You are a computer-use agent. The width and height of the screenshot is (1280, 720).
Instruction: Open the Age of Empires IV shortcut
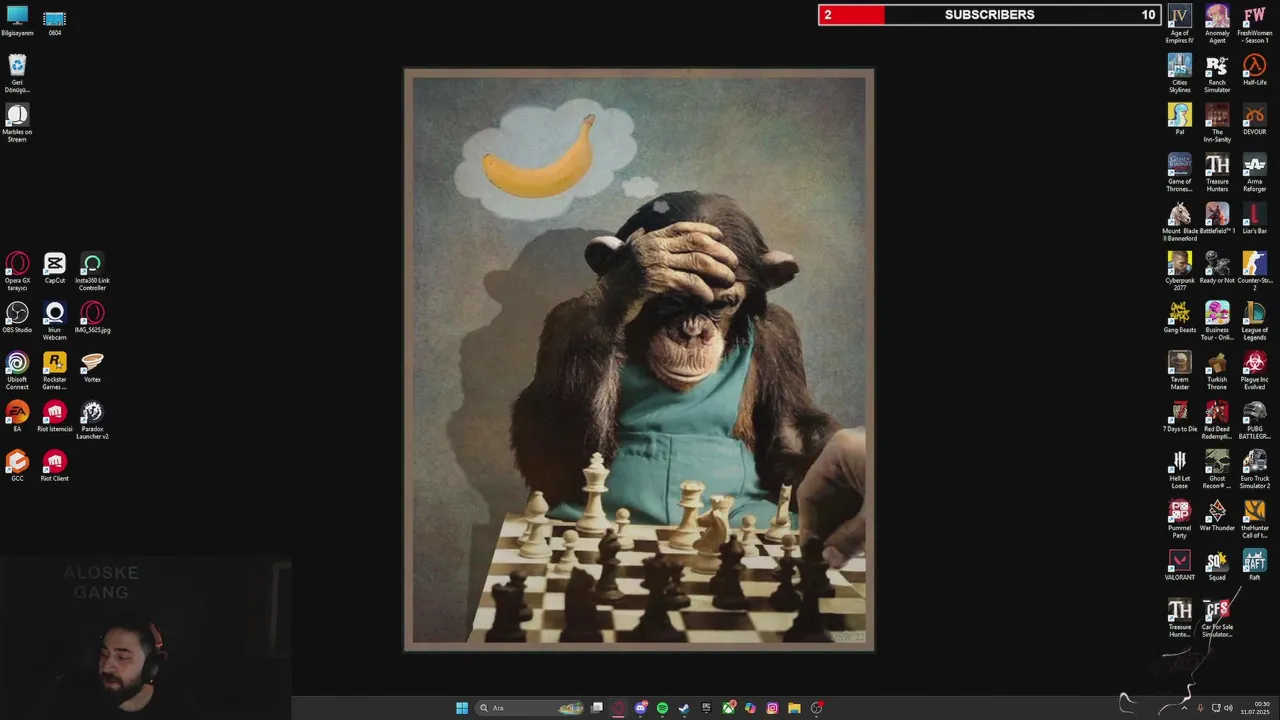(x=1180, y=24)
